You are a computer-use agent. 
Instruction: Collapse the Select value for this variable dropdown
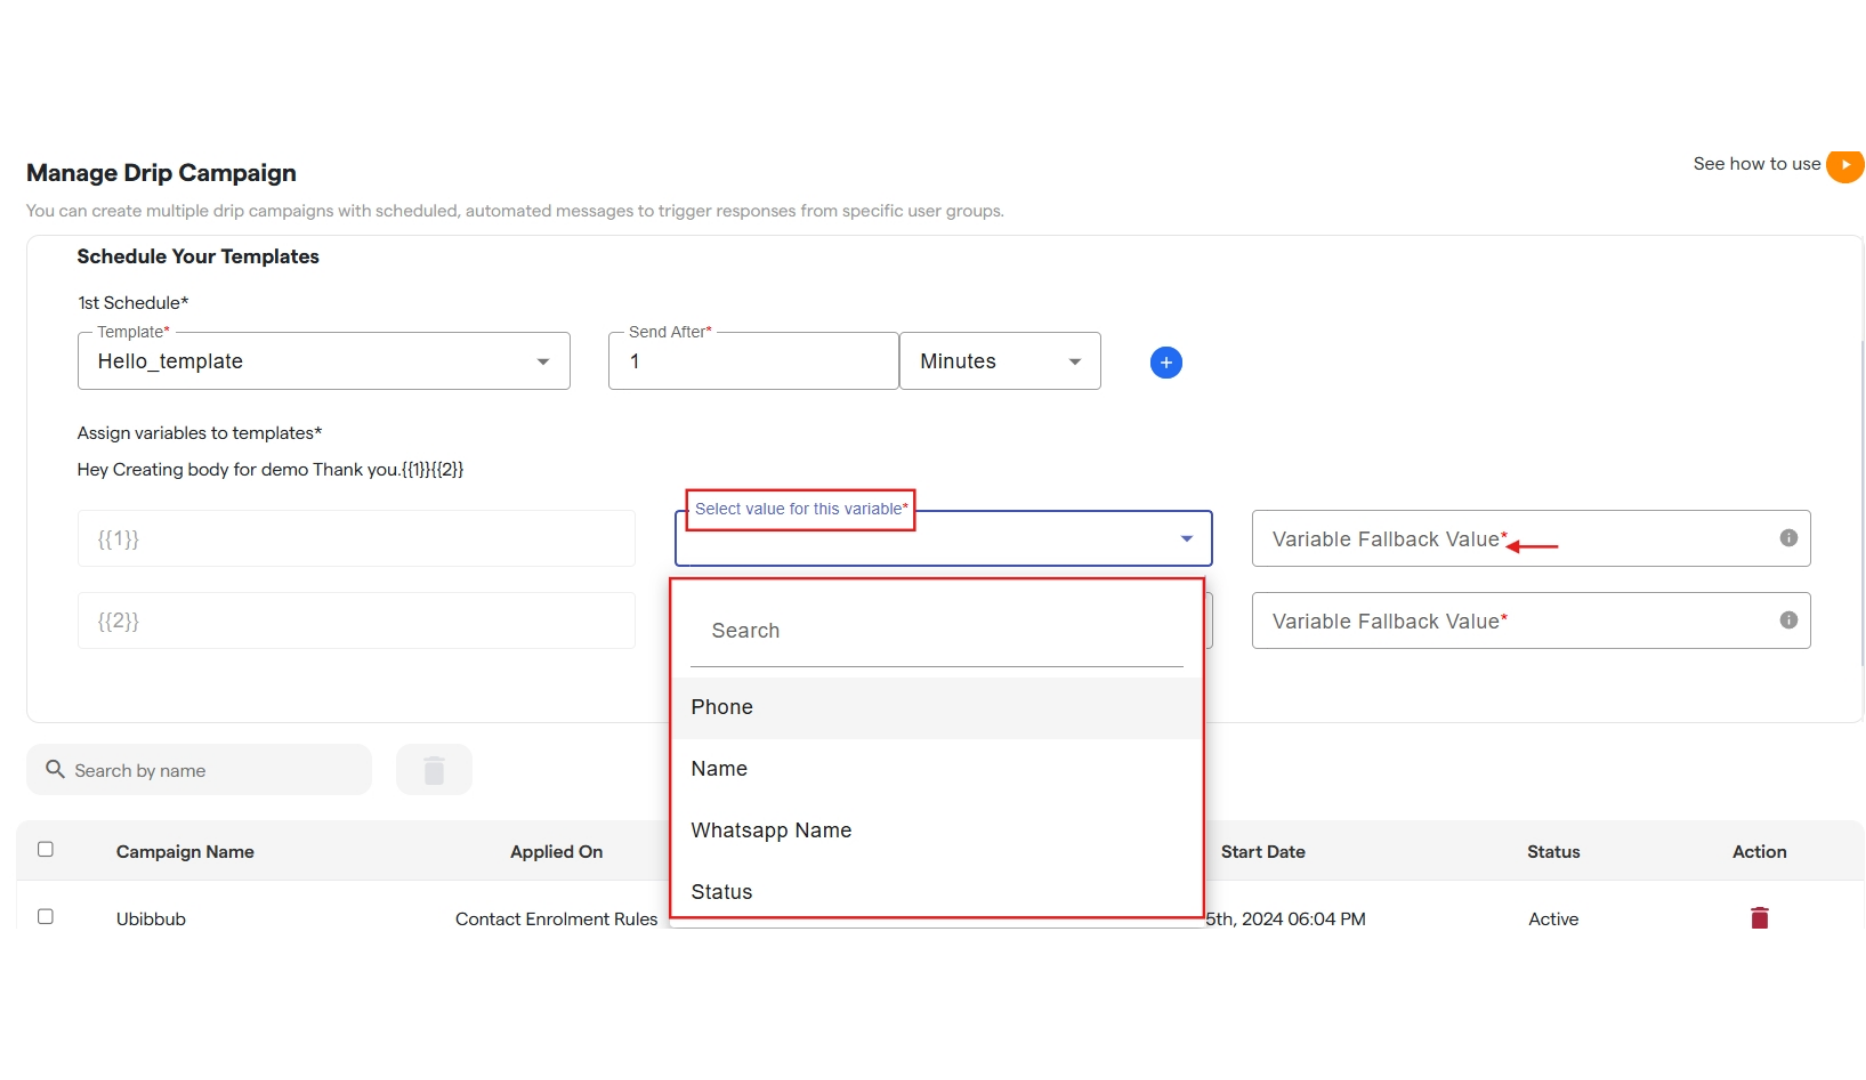click(1187, 539)
